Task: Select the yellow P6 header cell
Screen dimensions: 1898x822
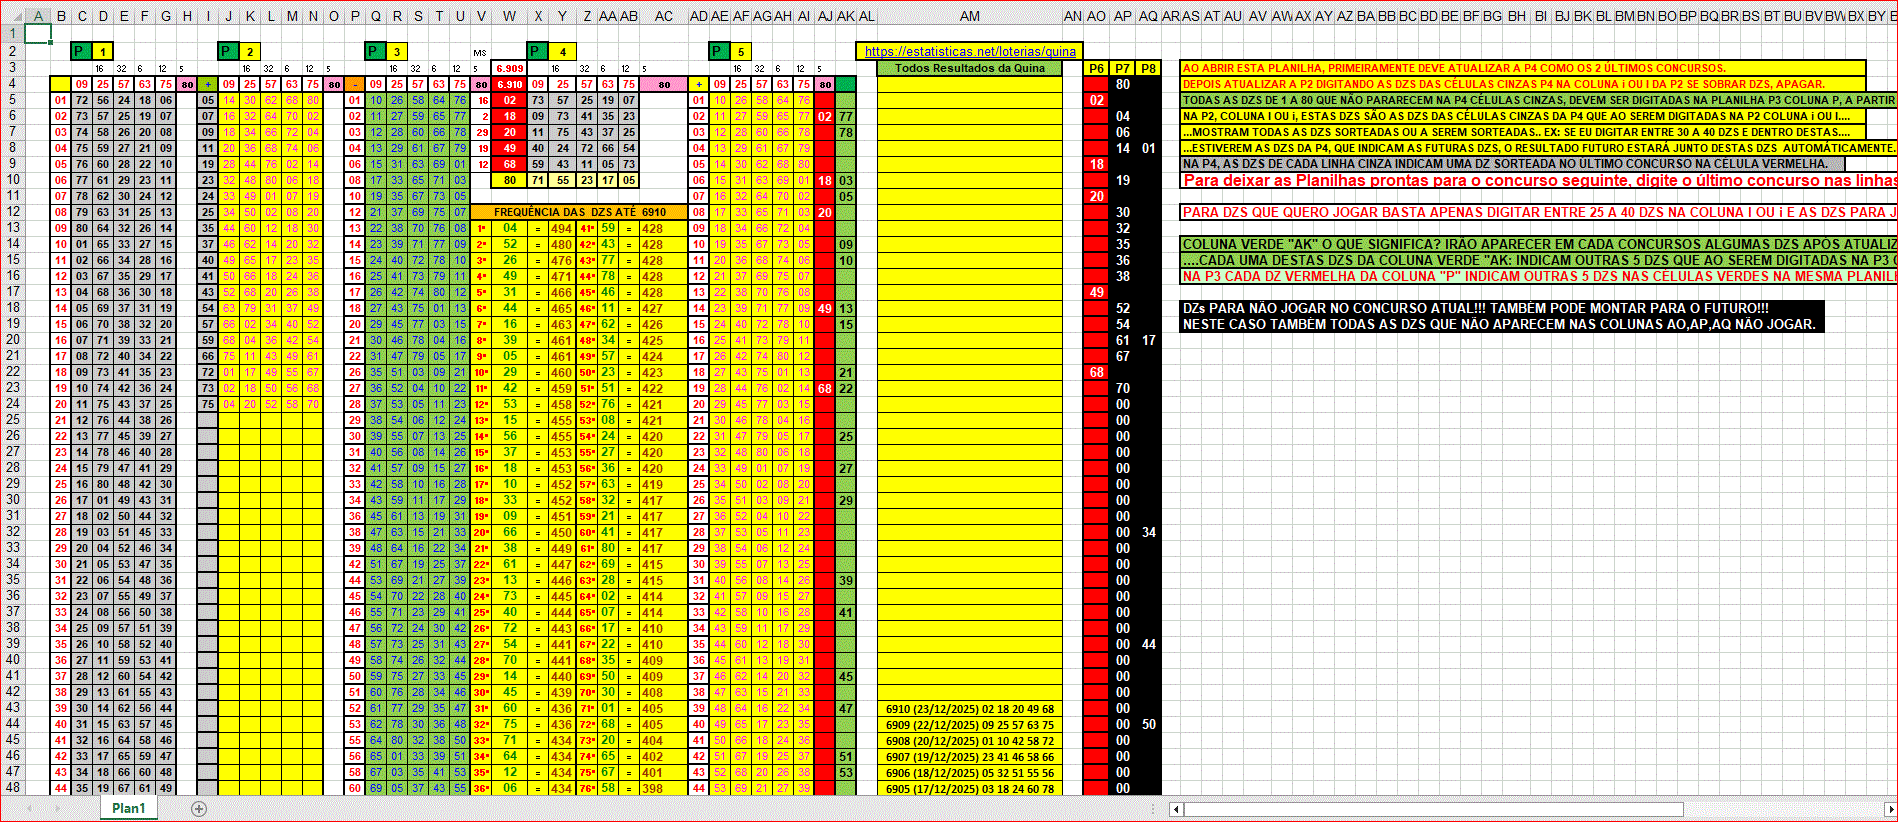Action: [x=1096, y=68]
